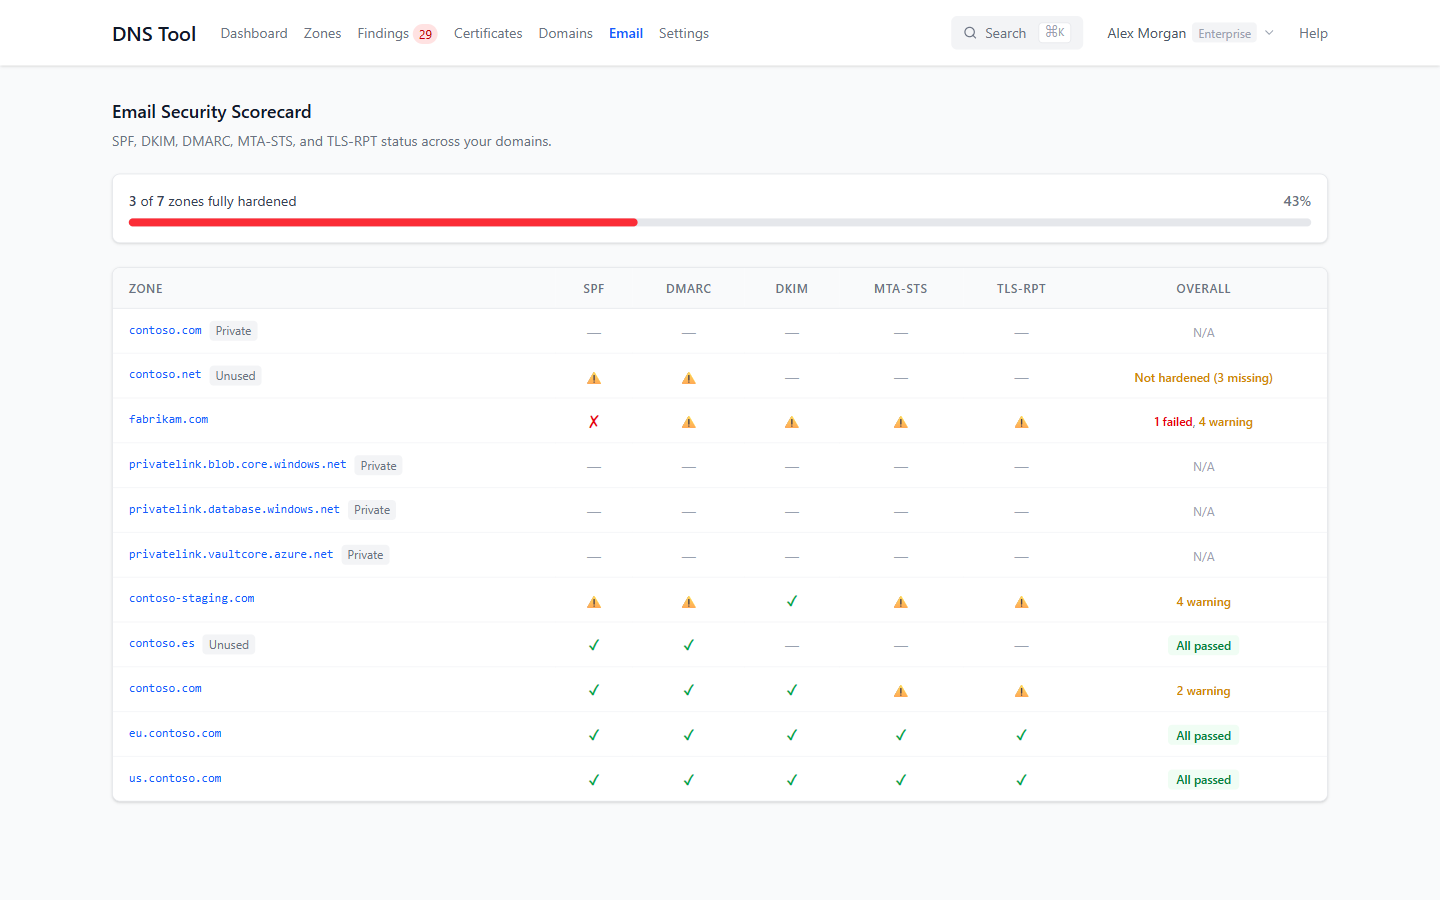Image resolution: width=1440 pixels, height=900 pixels.
Task: Go to the Zones tab
Action: pyautogui.click(x=322, y=33)
